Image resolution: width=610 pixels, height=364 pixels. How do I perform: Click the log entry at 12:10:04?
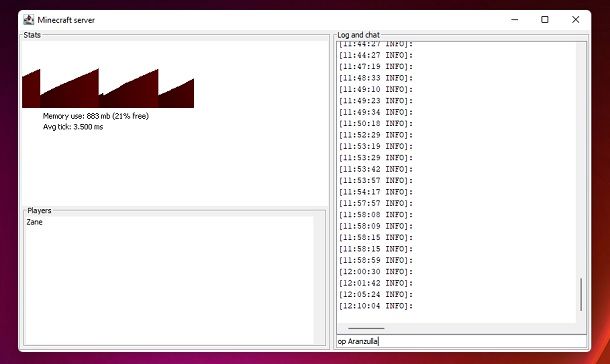[376, 306]
